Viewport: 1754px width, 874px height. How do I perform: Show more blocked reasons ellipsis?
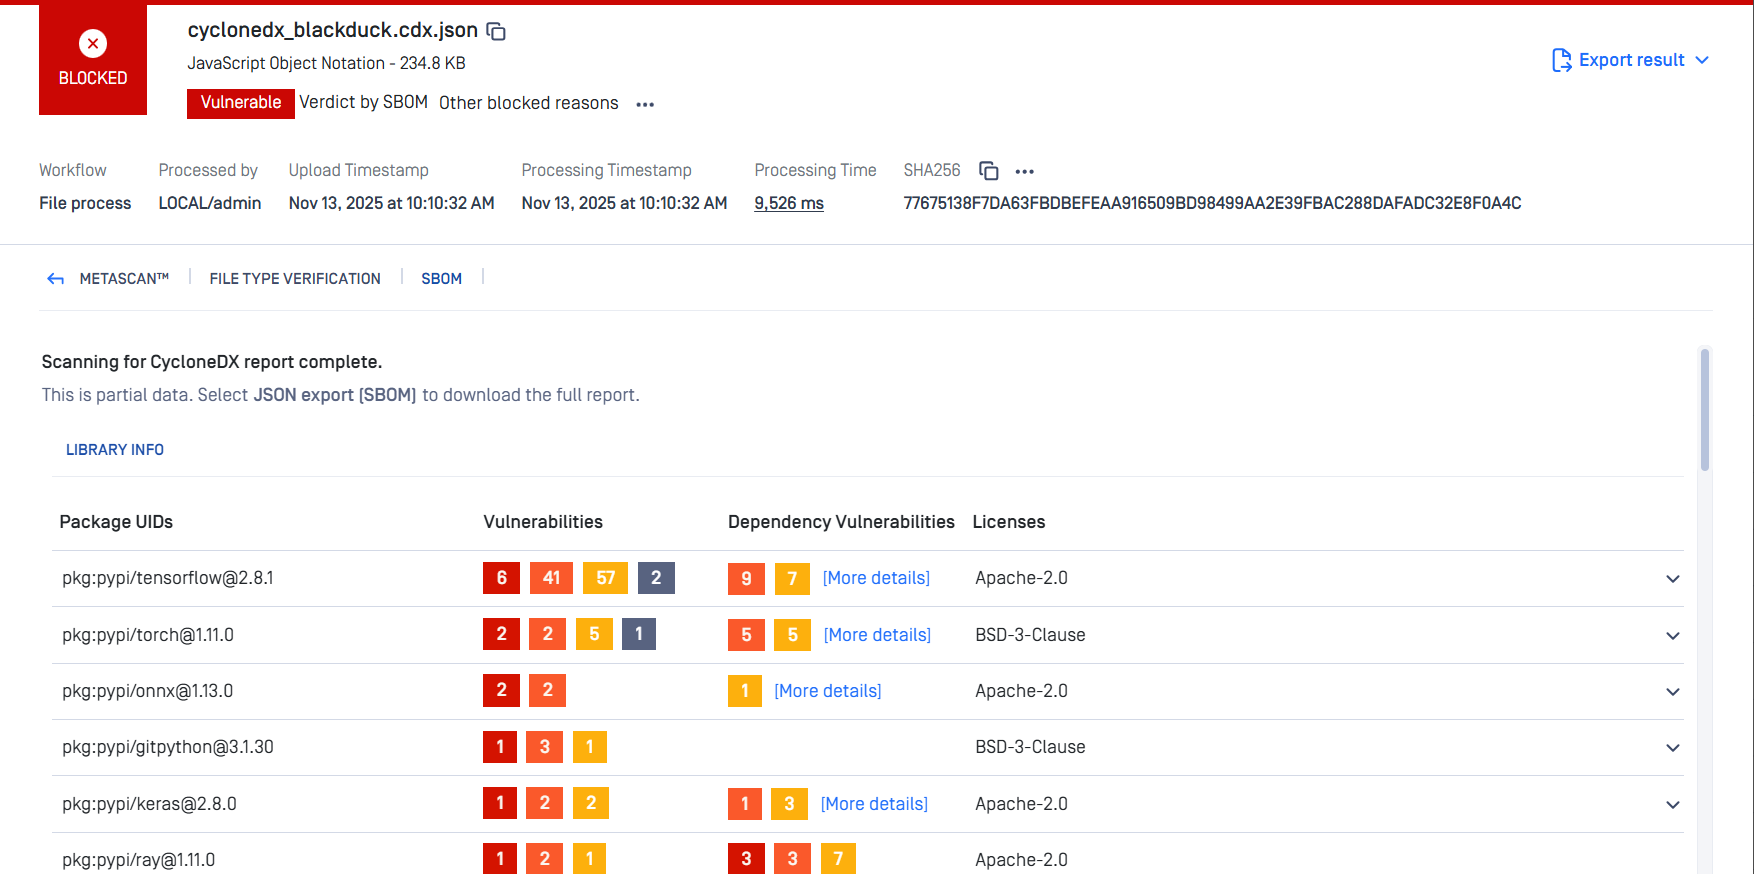tap(645, 104)
